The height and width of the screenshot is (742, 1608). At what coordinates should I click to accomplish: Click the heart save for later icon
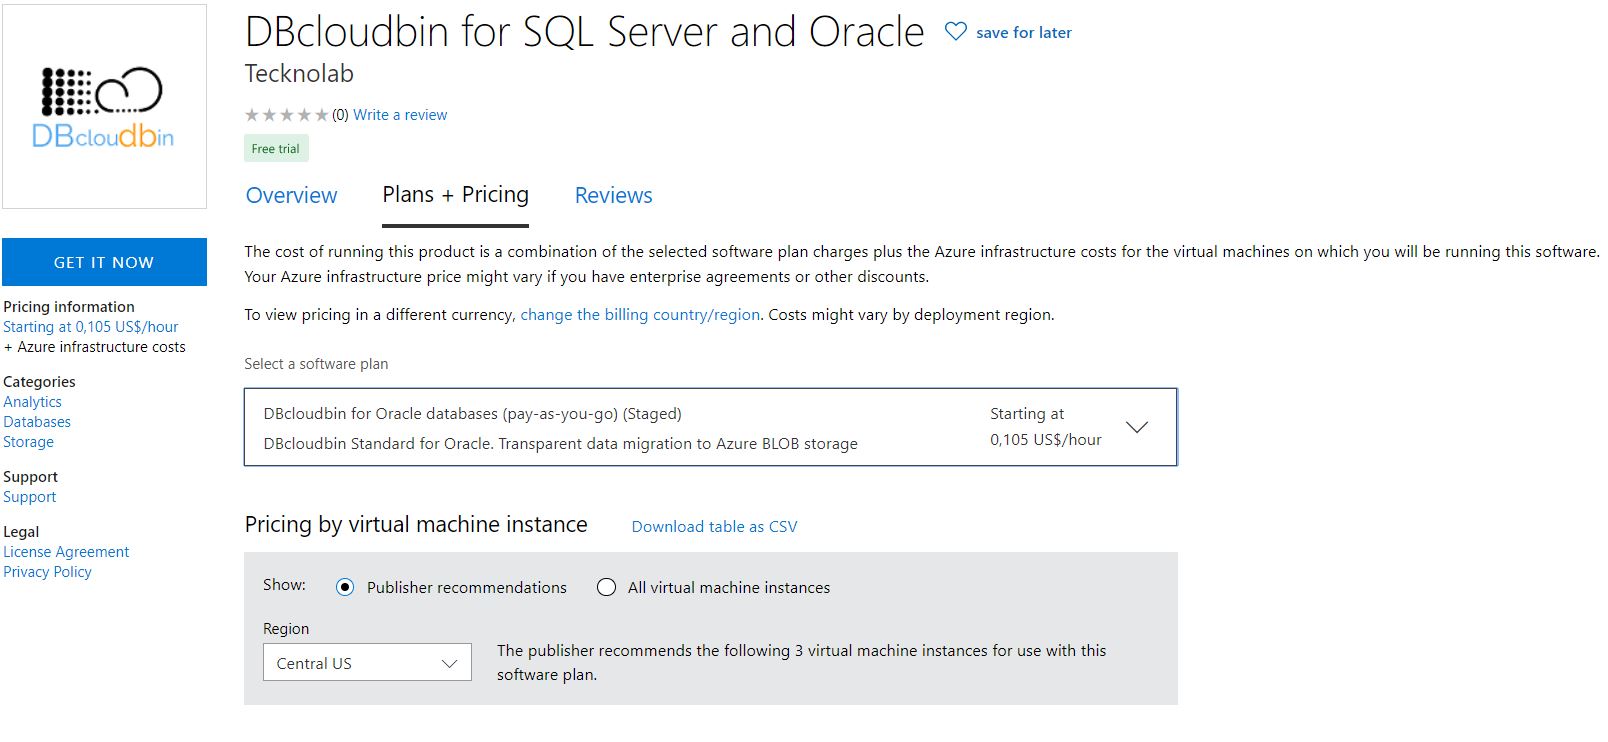pyautogui.click(x=955, y=32)
